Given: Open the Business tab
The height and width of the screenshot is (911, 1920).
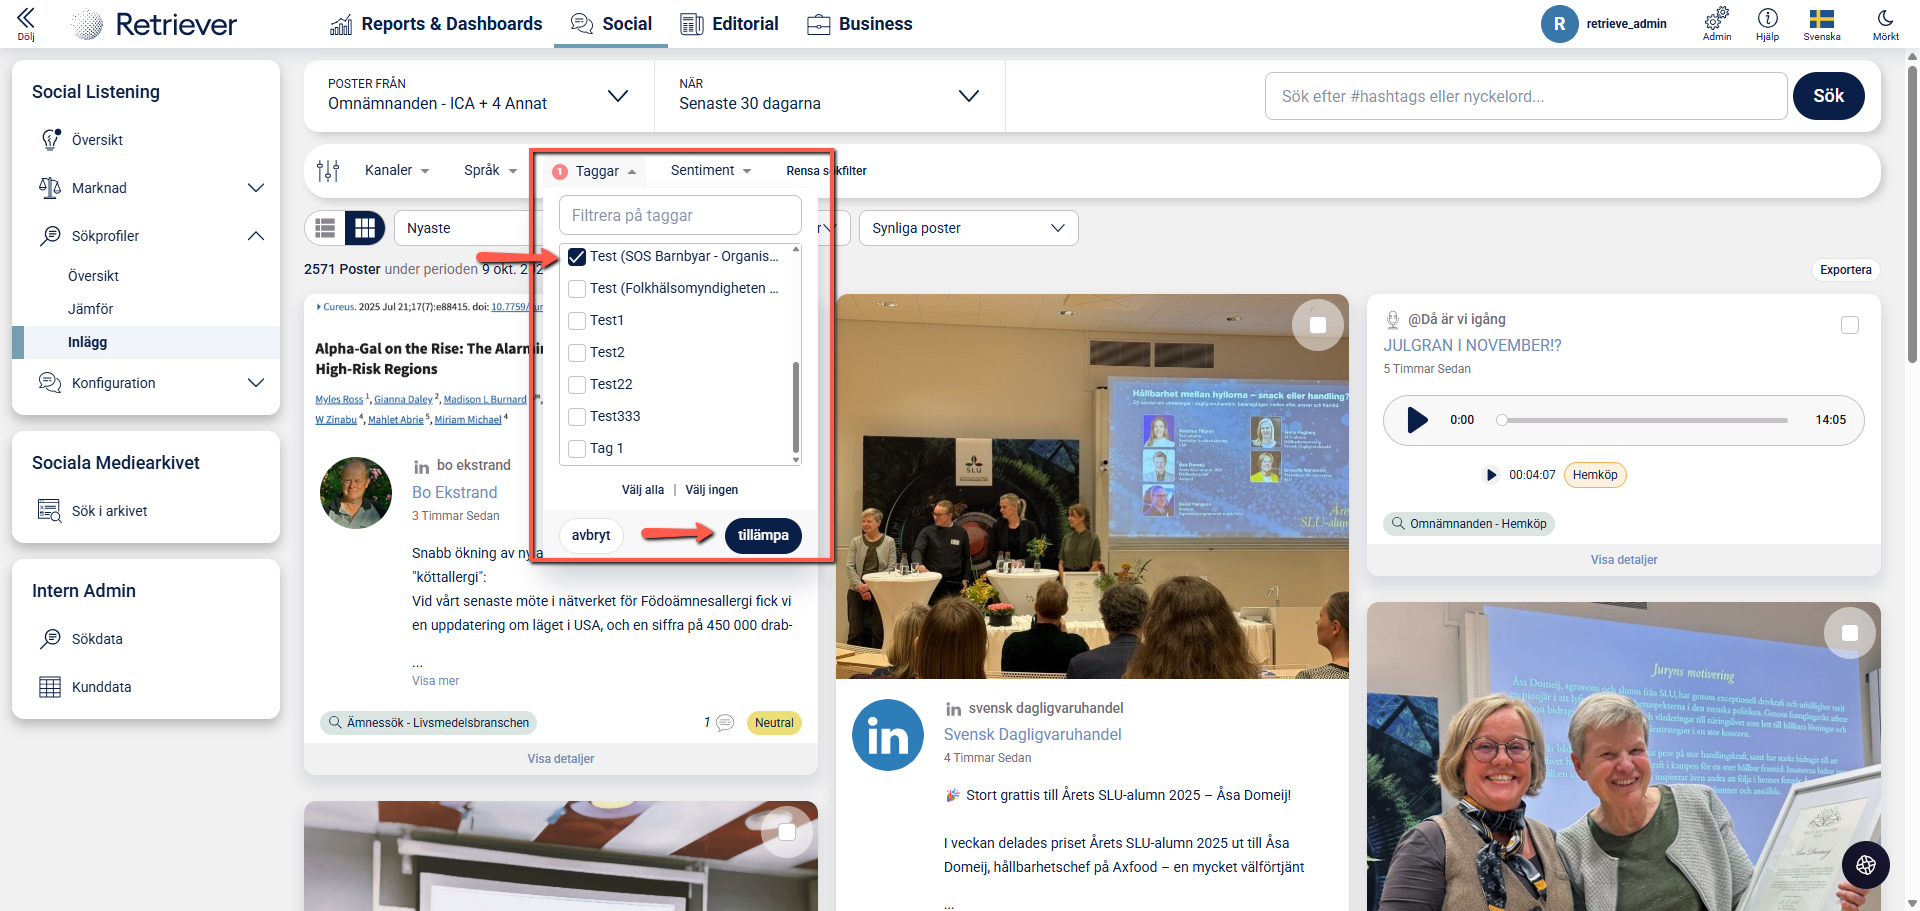Looking at the screenshot, I should click(x=860, y=24).
